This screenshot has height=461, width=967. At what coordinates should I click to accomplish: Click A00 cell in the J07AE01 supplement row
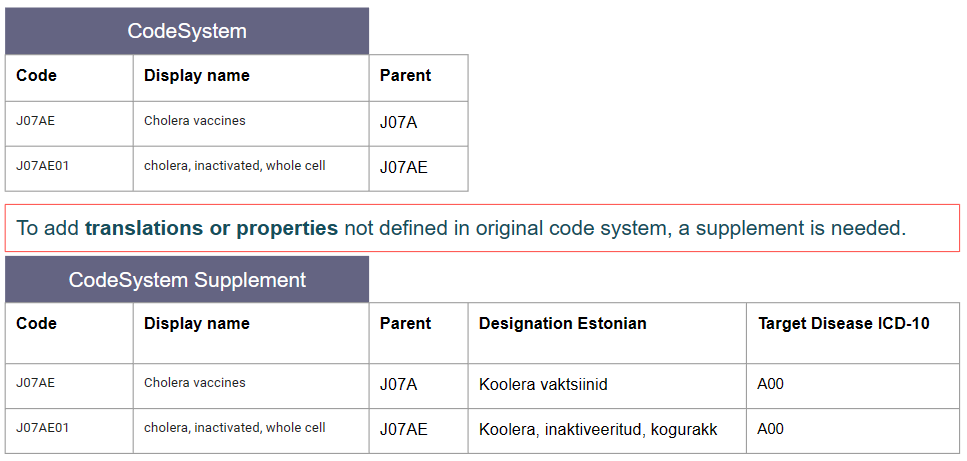click(770, 430)
